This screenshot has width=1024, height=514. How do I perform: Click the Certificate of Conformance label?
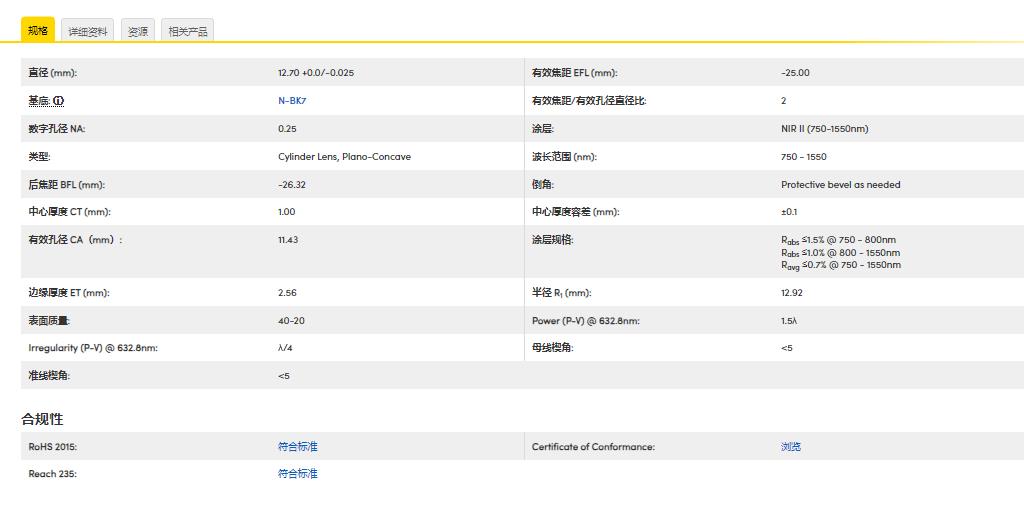pyautogui.click(x=594, y=447)
